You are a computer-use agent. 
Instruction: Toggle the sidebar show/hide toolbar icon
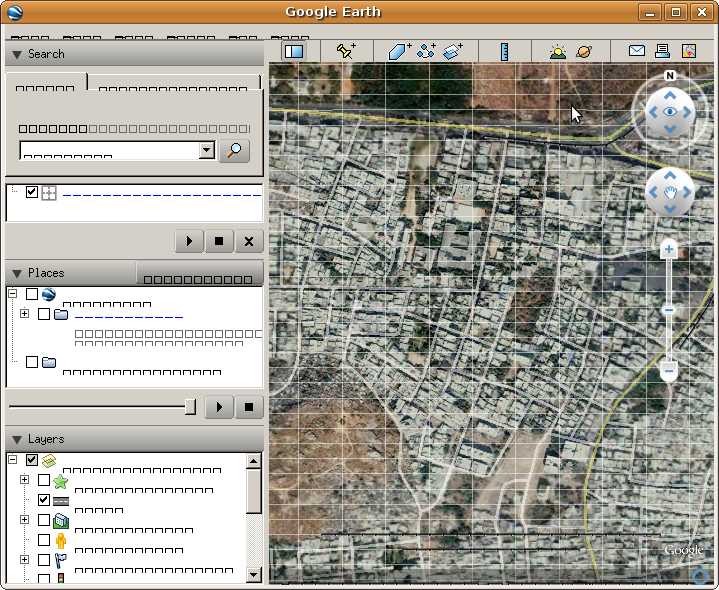tap(293, 52)
